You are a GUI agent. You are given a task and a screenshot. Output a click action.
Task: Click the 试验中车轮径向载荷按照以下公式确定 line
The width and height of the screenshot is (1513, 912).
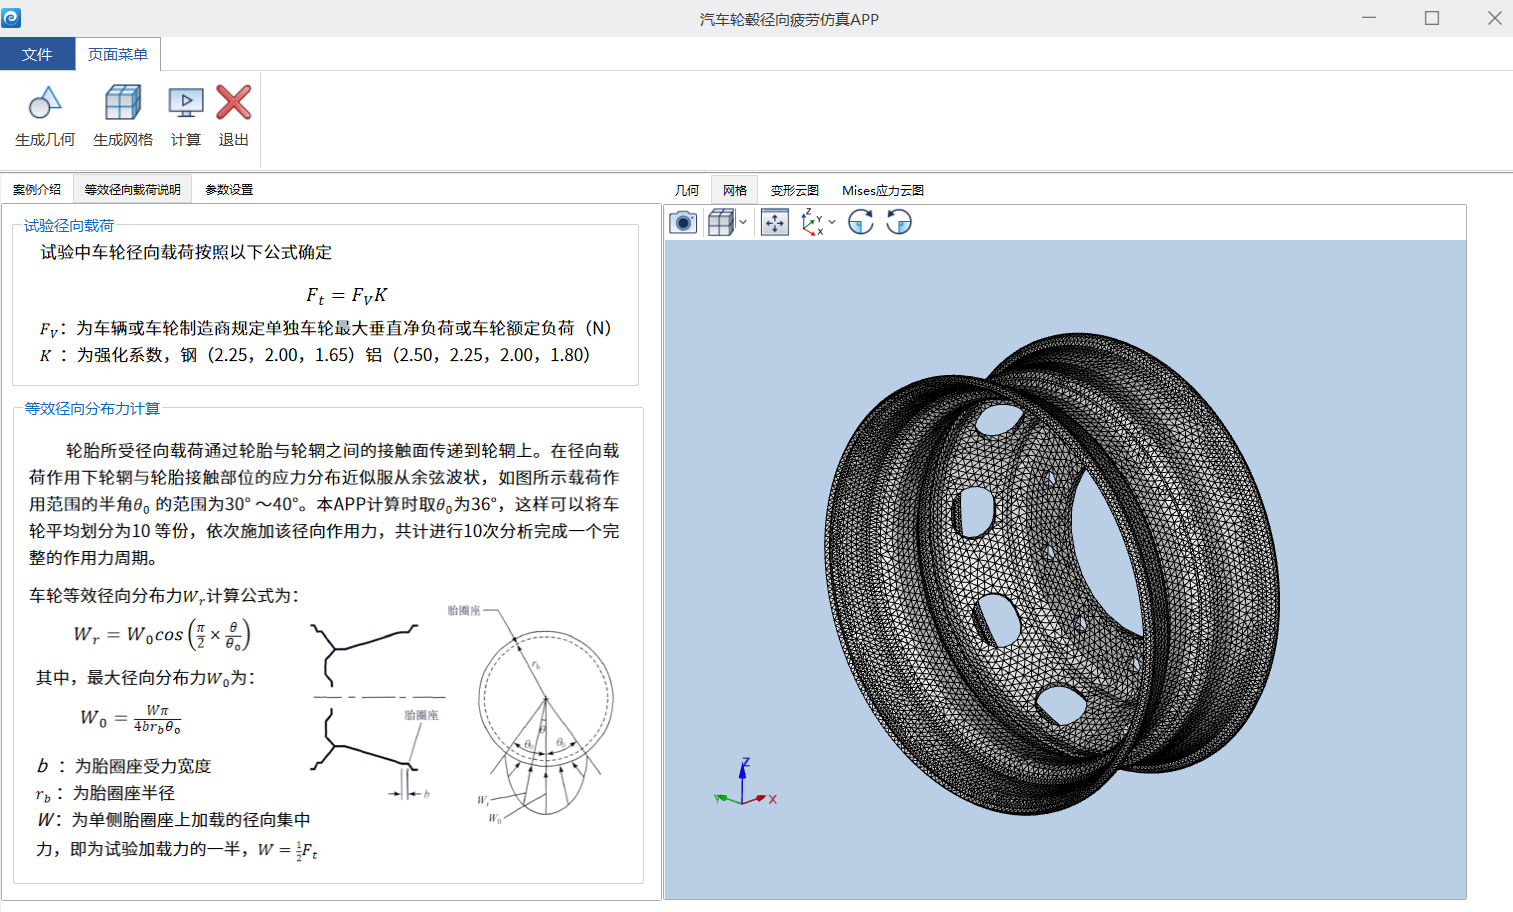[186, 252]
